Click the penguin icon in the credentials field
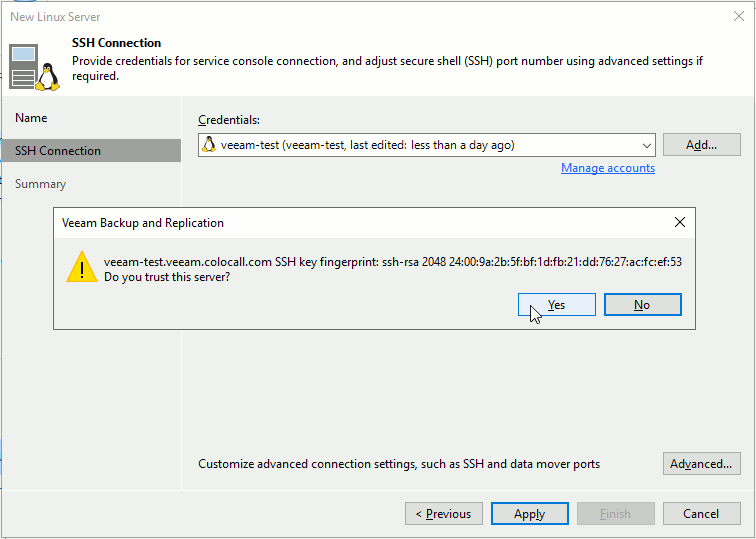Screen dimensions: 756x539 [x=209, y=145]
